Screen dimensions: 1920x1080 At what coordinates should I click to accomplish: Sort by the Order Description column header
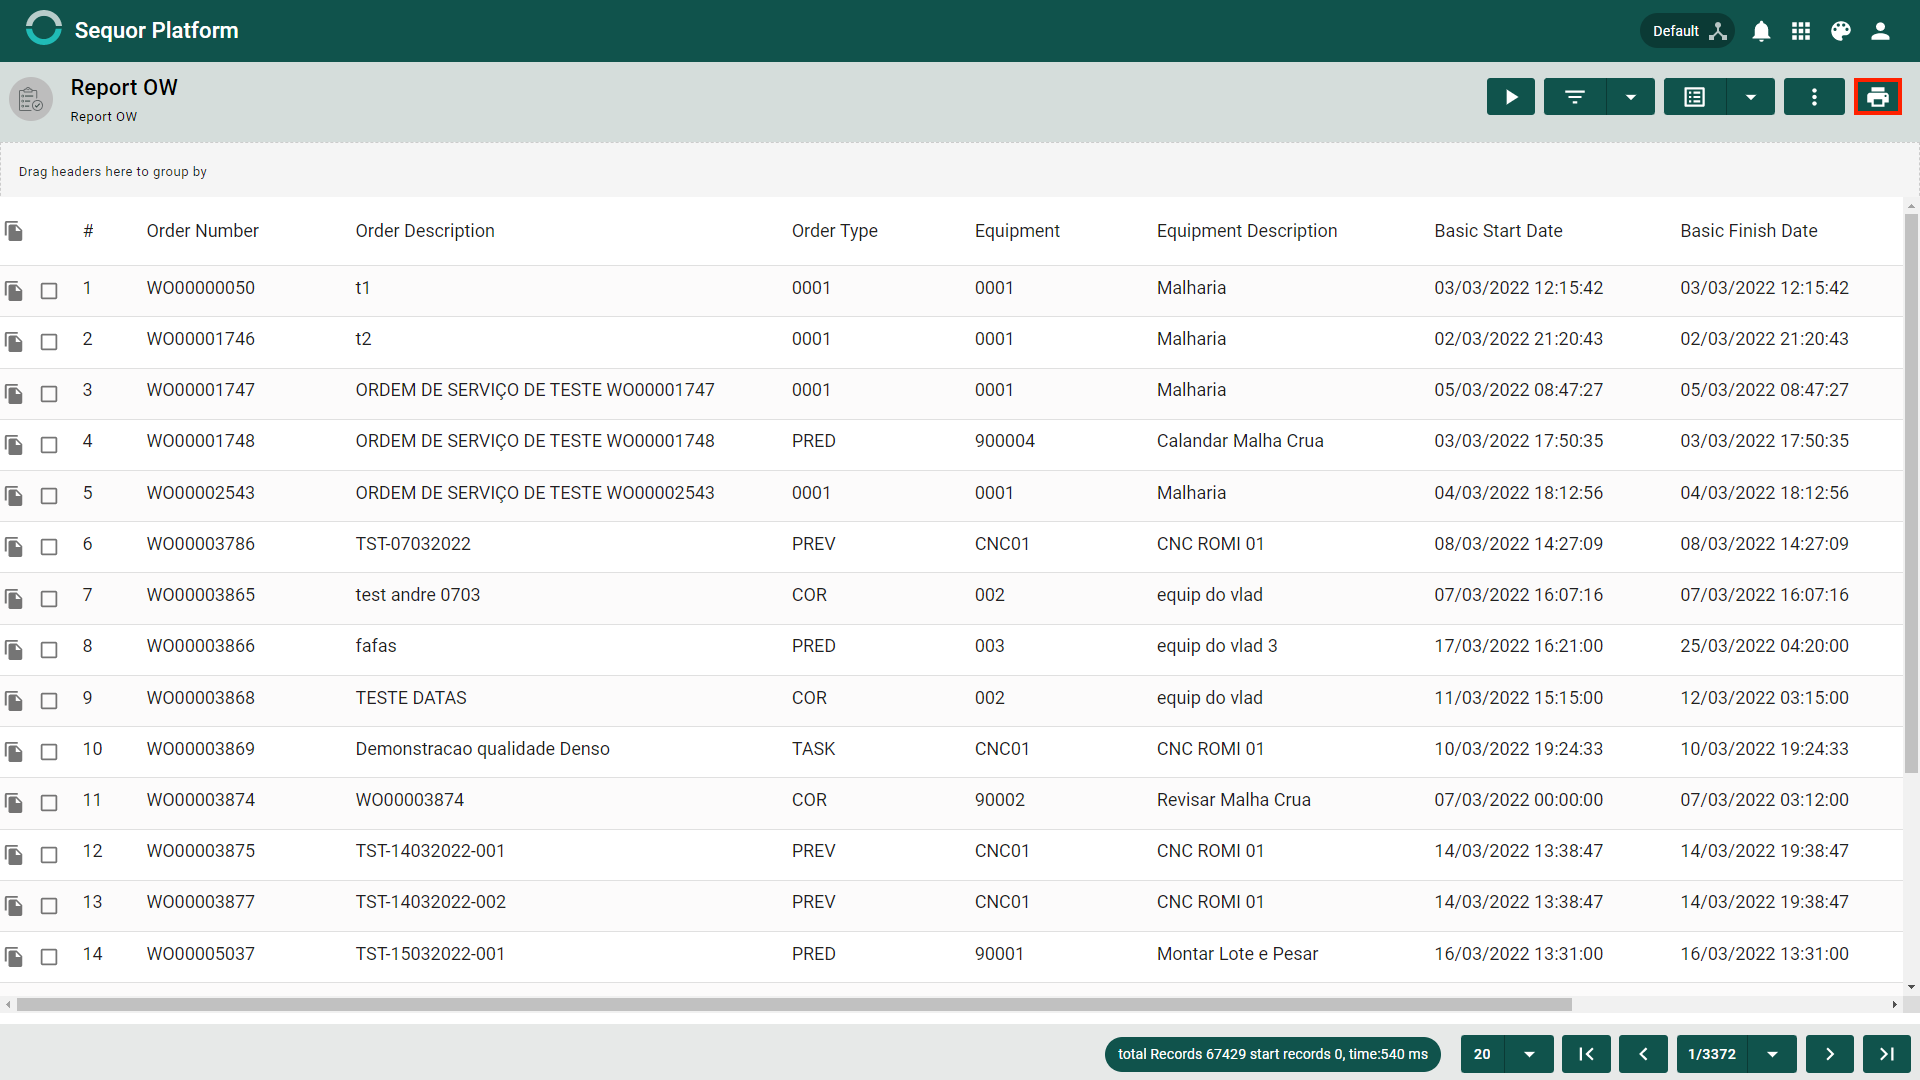tap(425, 231)
